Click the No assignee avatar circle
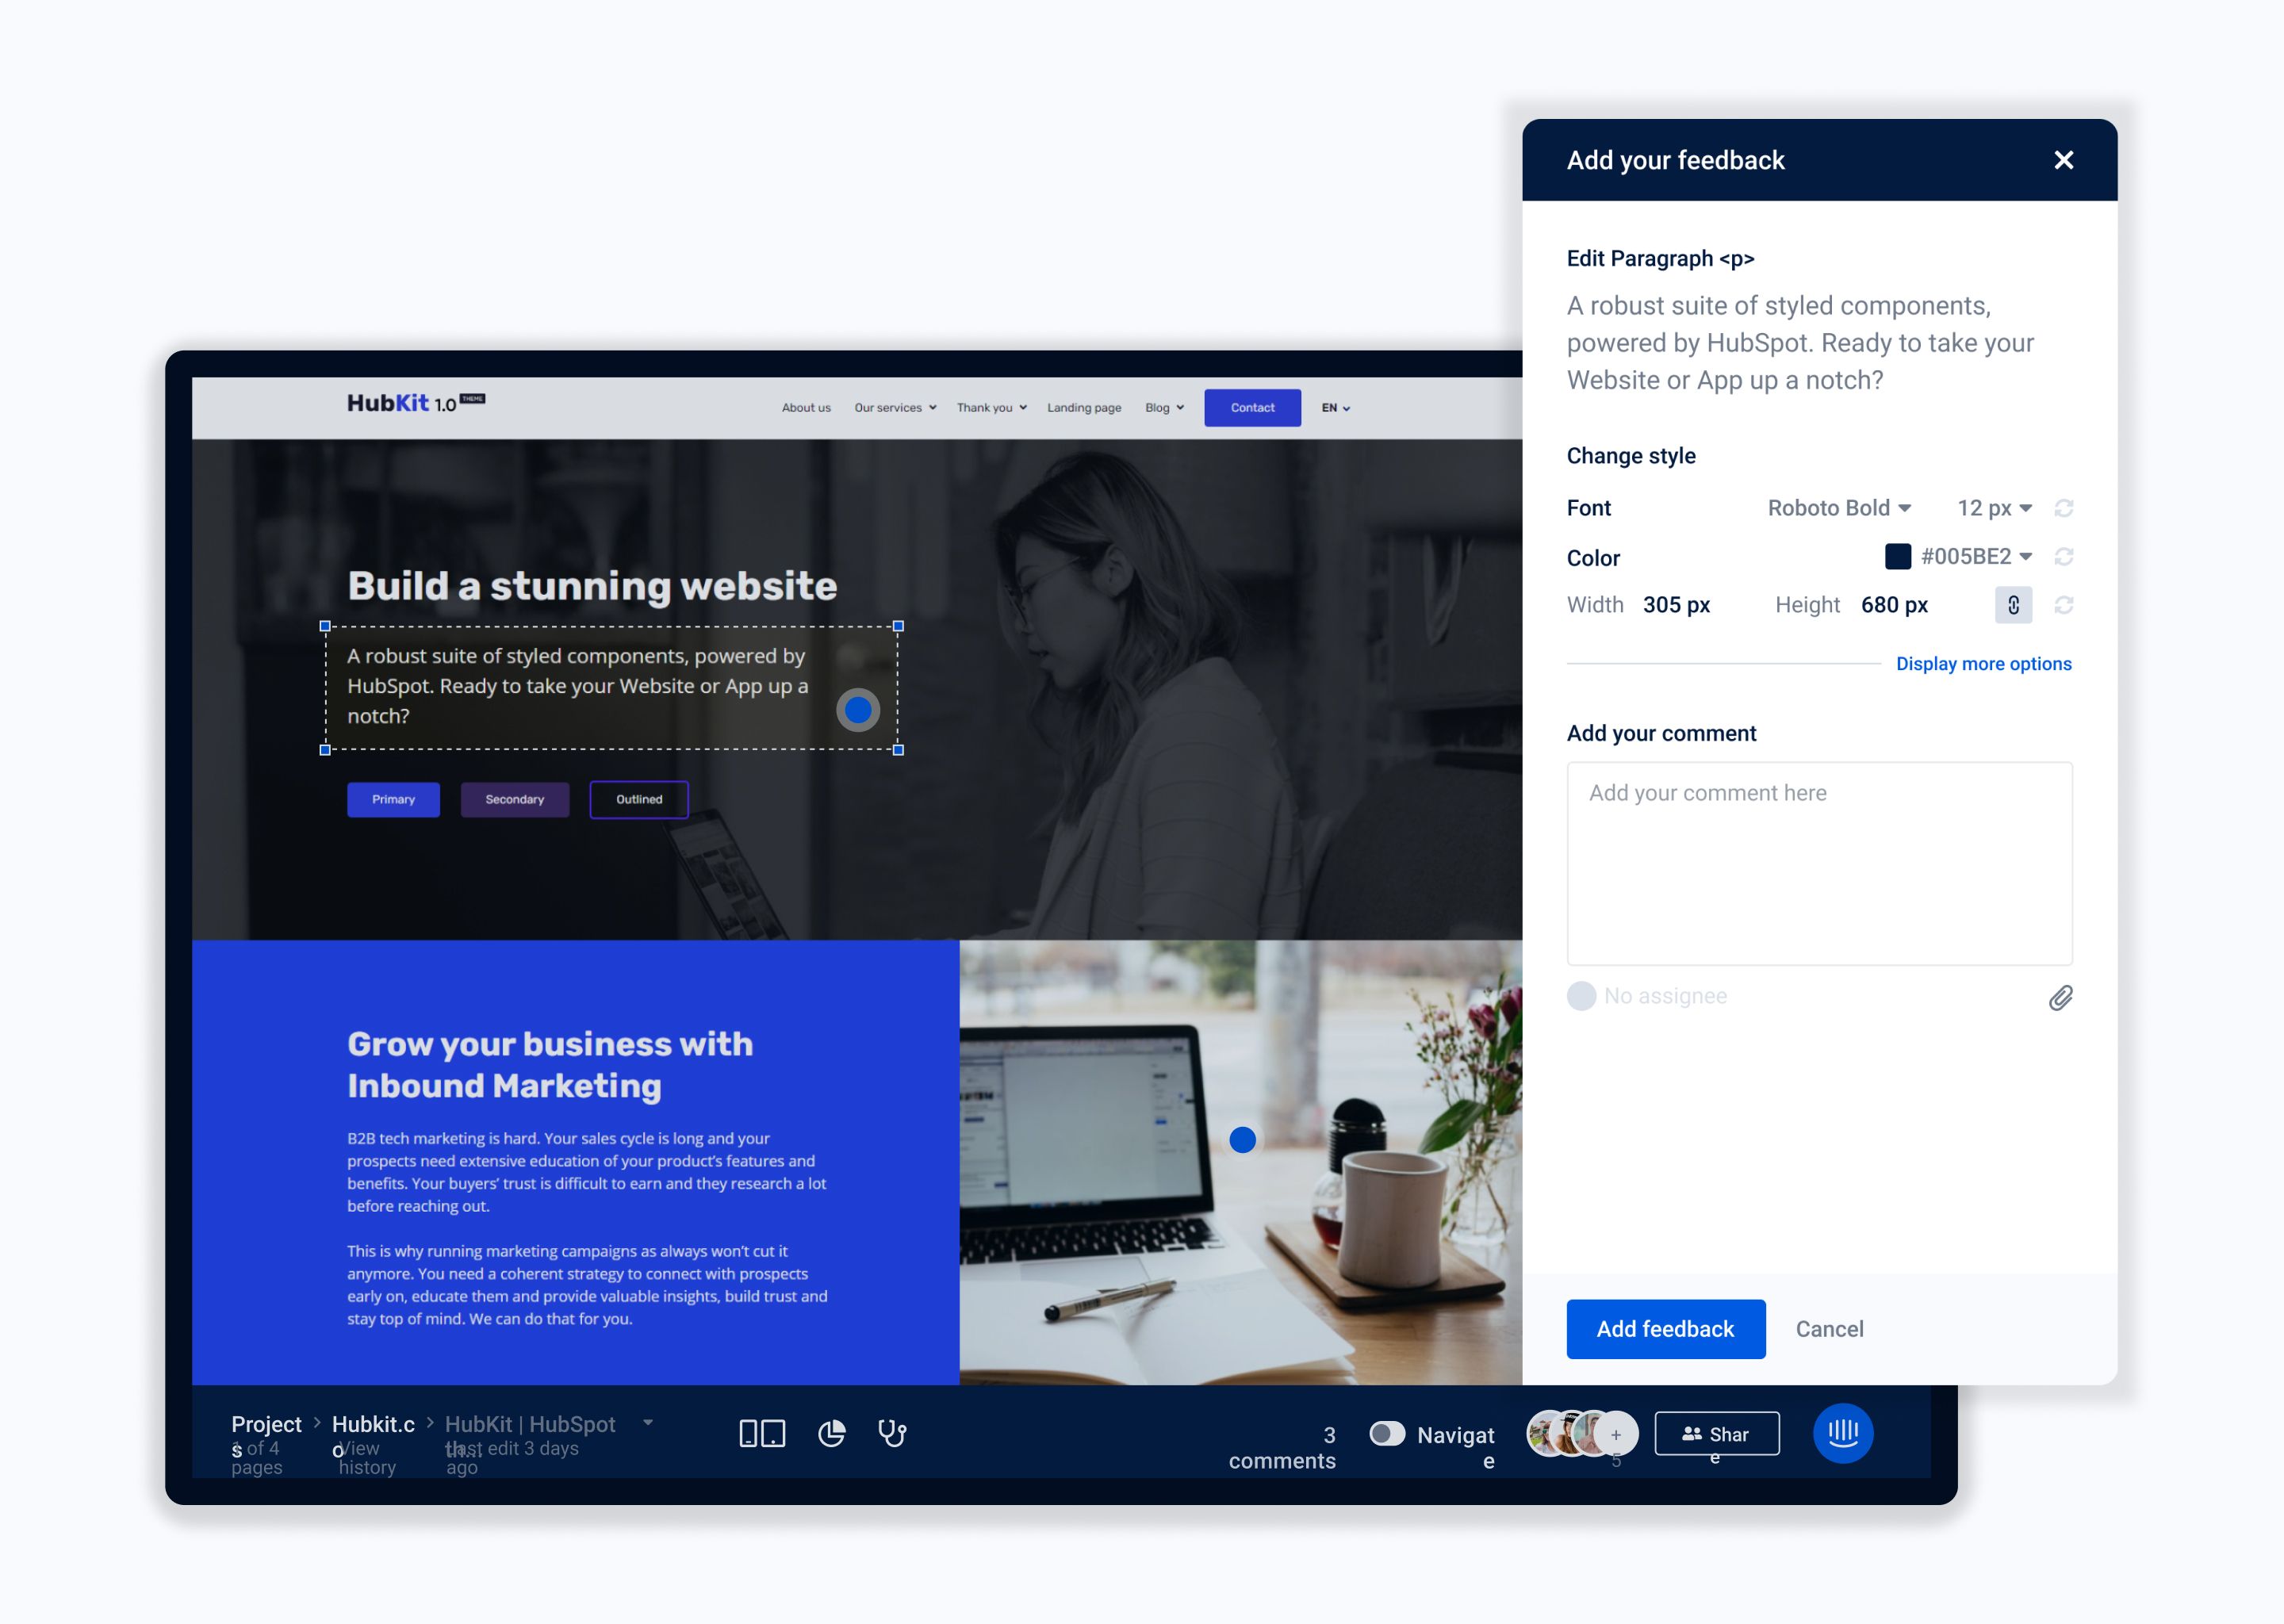This screenshot has width=2284, height=1624. pos(1581,996)
